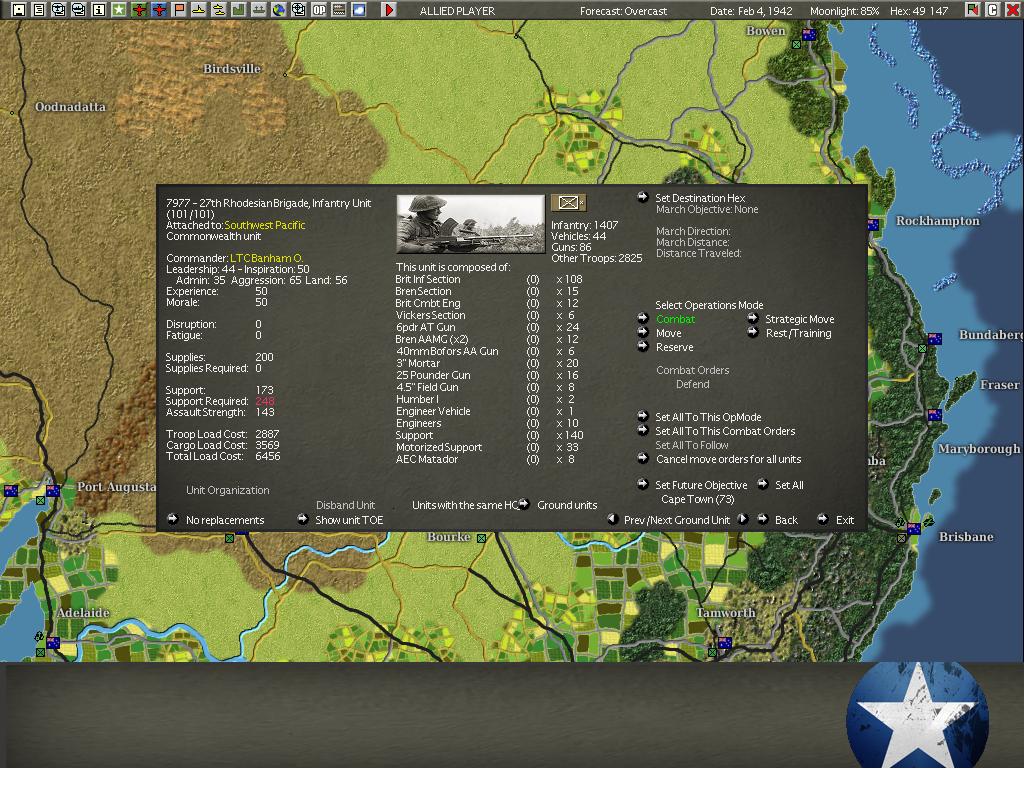Click the Brit Inf Section row

click(x=488, y=279)
